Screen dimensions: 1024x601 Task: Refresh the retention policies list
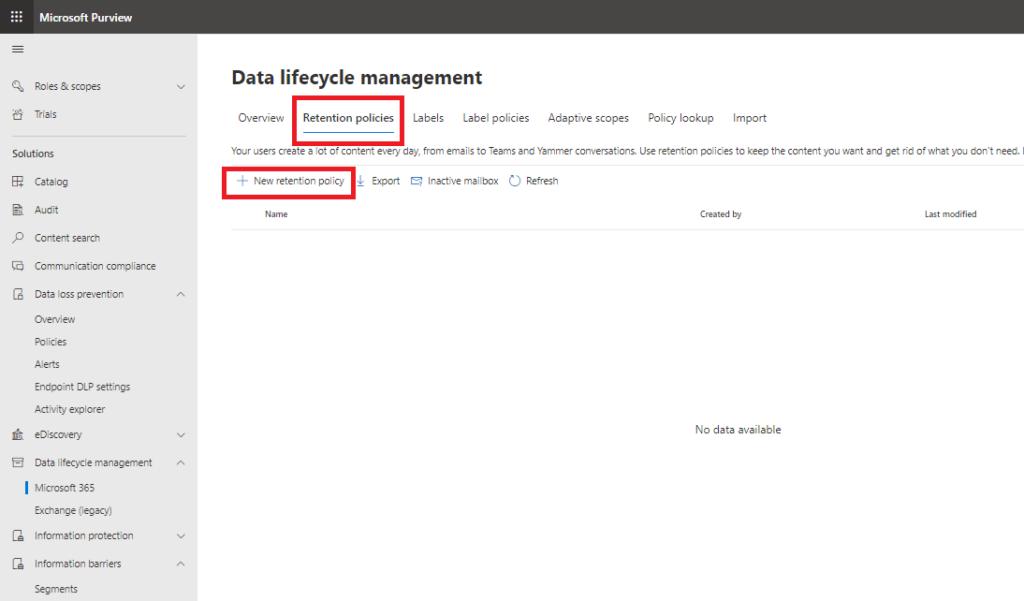click(x=534, y=180)
